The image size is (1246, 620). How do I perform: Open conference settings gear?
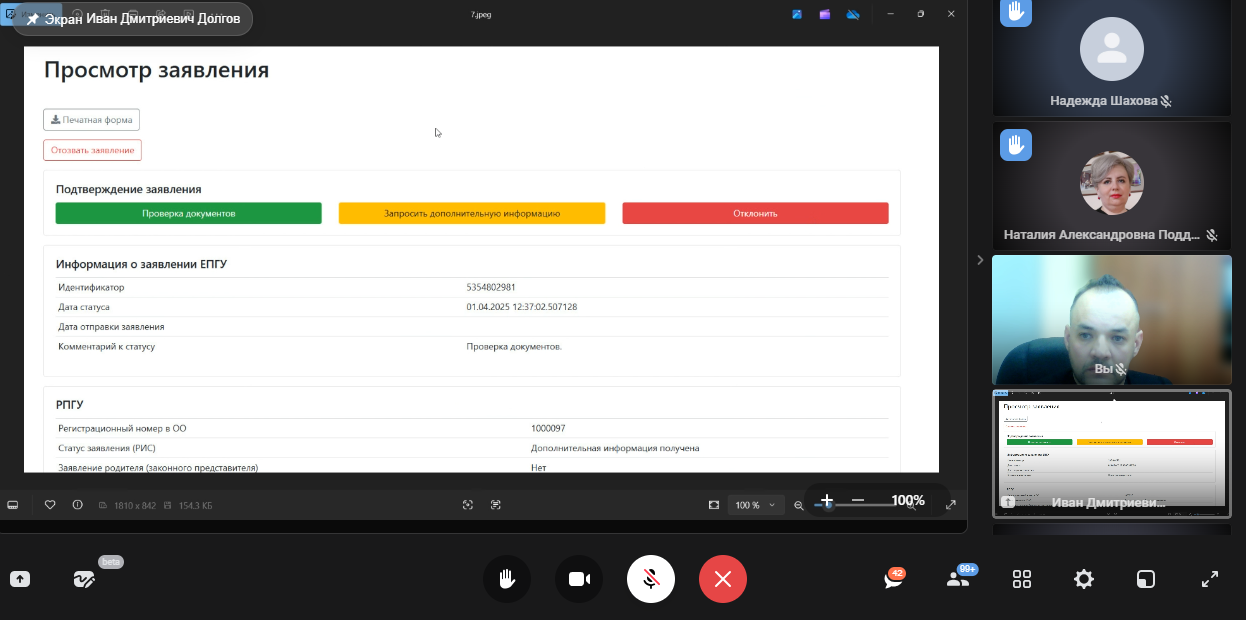pos(1084,579)
